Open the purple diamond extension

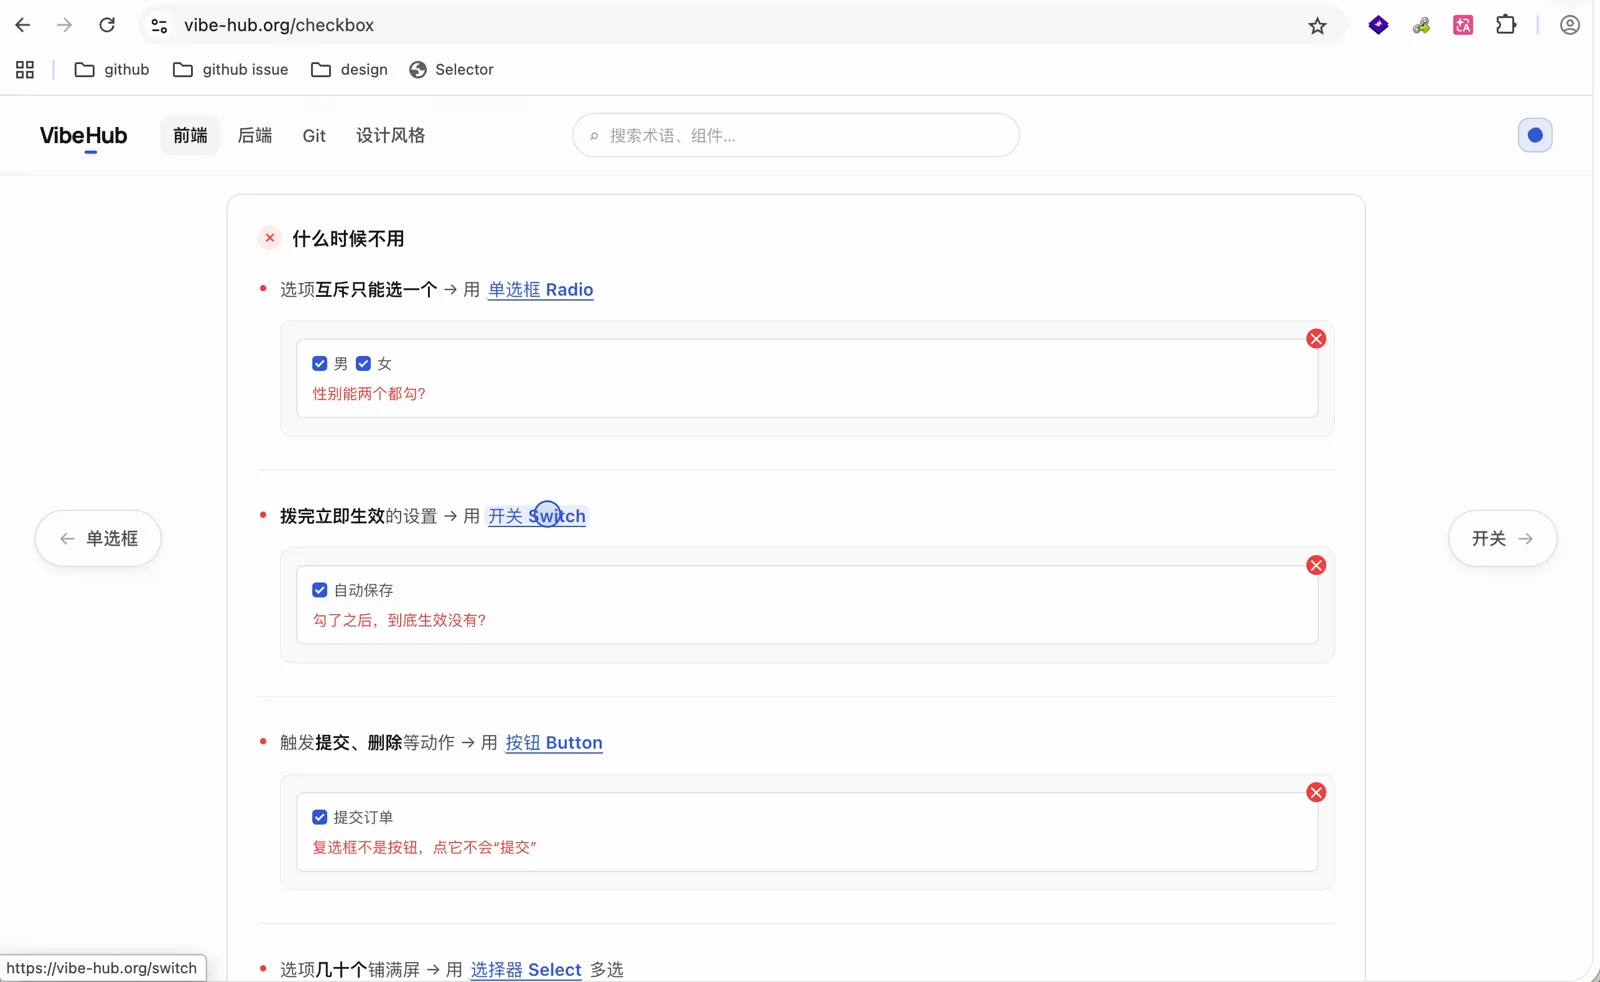coord(1378,25)
